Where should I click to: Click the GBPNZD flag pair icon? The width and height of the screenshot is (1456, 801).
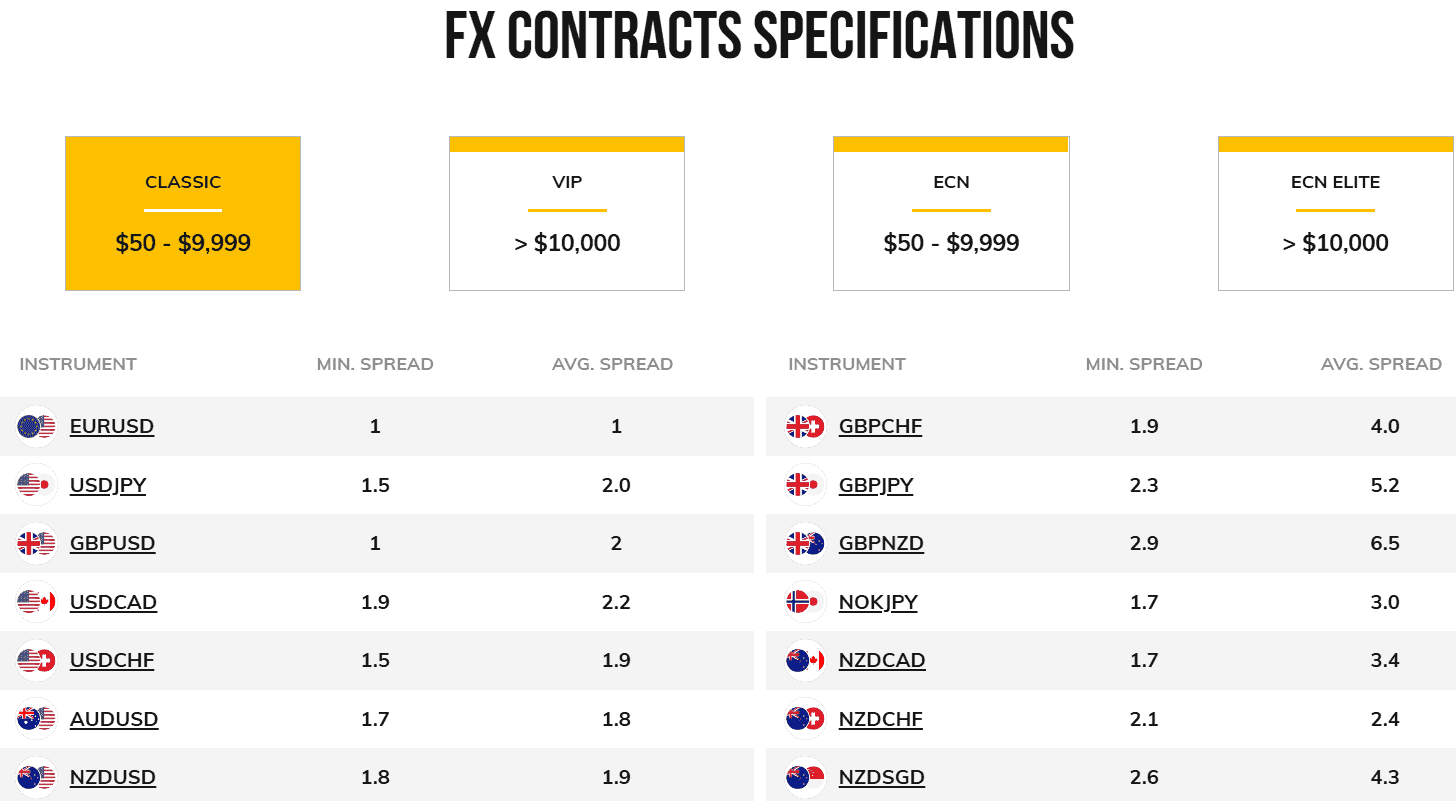(x=805, y=544)
